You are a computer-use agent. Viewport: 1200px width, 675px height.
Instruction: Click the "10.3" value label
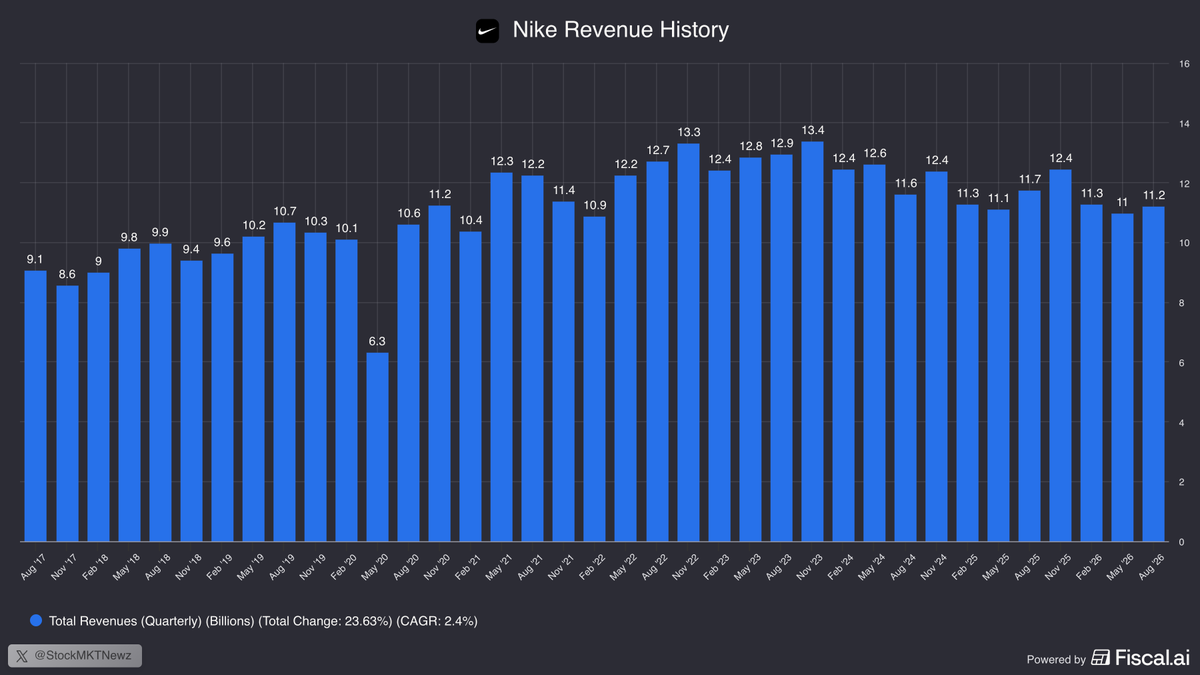(x=315, y=221)
